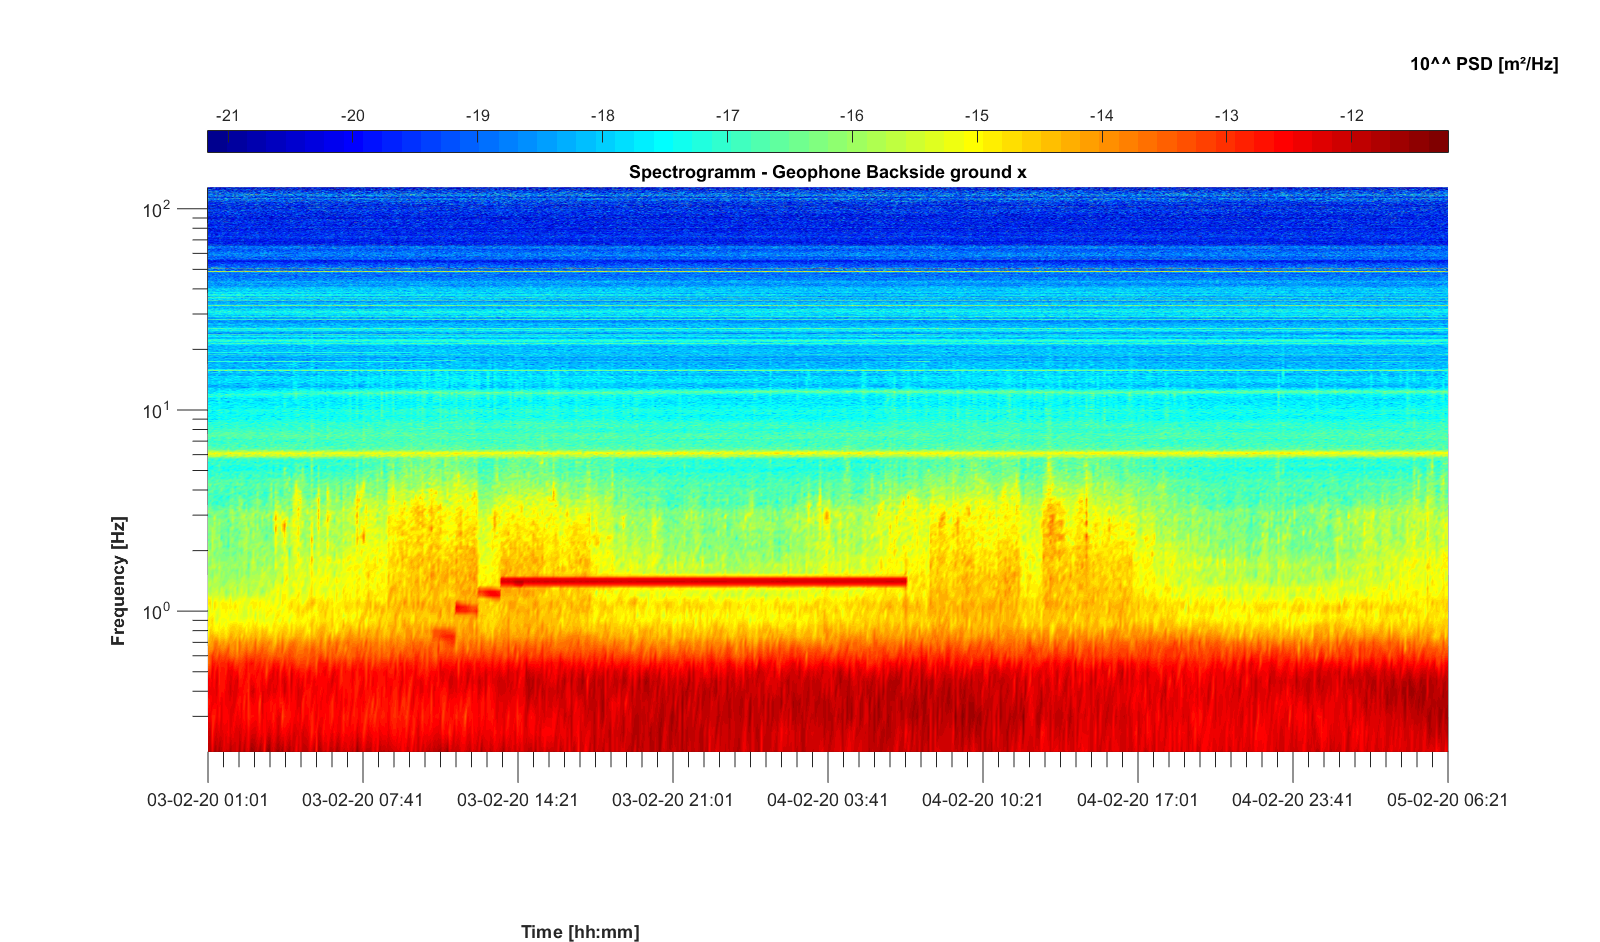
Task: Select the 04-02-20 10:21 time label
Action: 983,800
